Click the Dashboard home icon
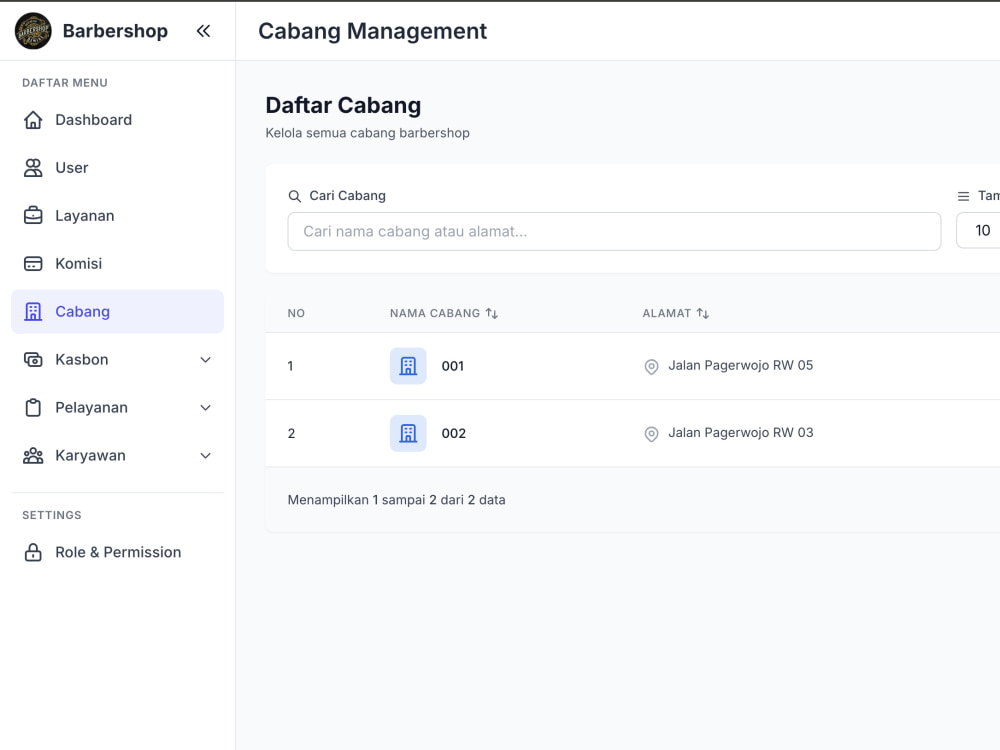This screenshot has width=1000, height=750. coord(33,120)
